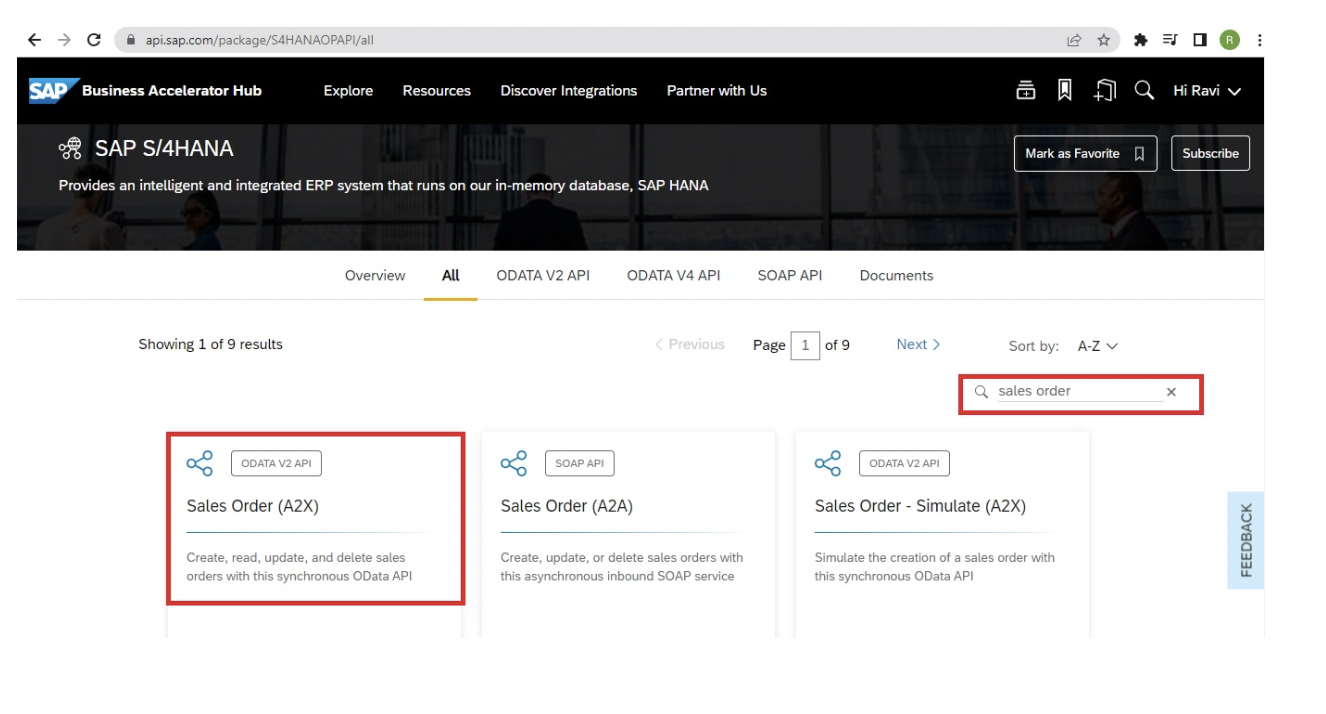This screenshot has height=714, width=1326.
Task: Click share icon on Sales Order (A2A) card
Action: 514,463
